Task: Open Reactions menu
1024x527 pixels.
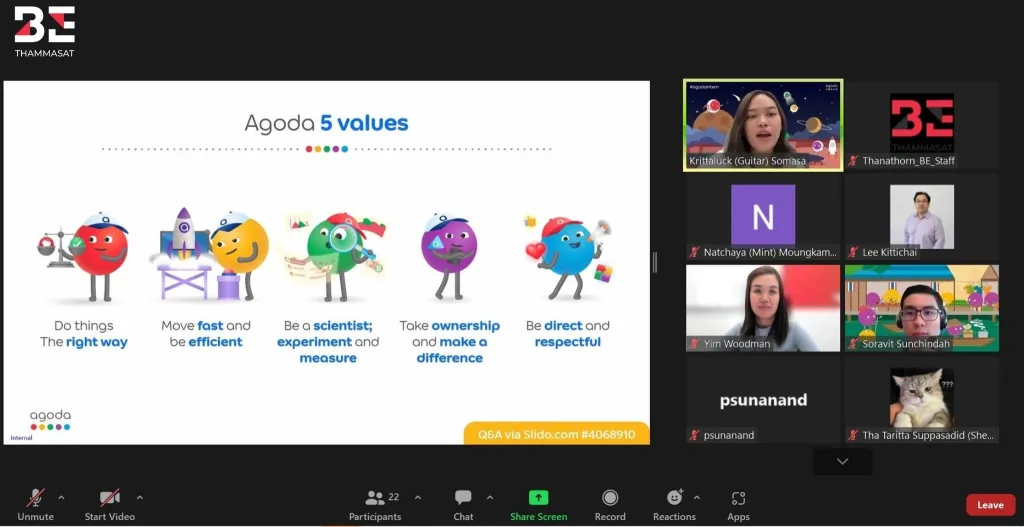Action: (x=674, y=505)
